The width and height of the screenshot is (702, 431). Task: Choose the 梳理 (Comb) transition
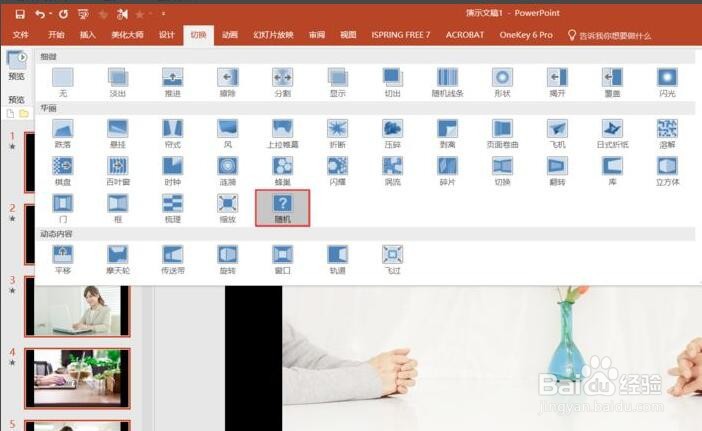(x=173, y=209)
